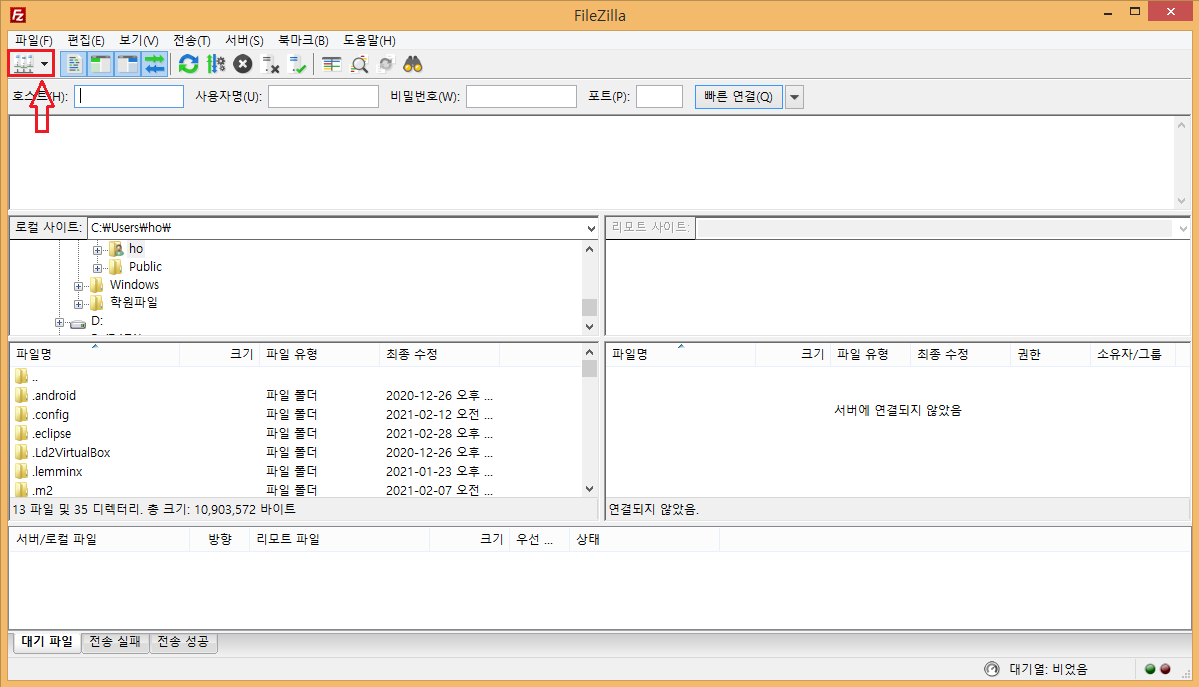Image resolution: width=1199 pixels, height=687 pixels.
Task: Click the green activity LED indicator
Action: point(1150,669)
